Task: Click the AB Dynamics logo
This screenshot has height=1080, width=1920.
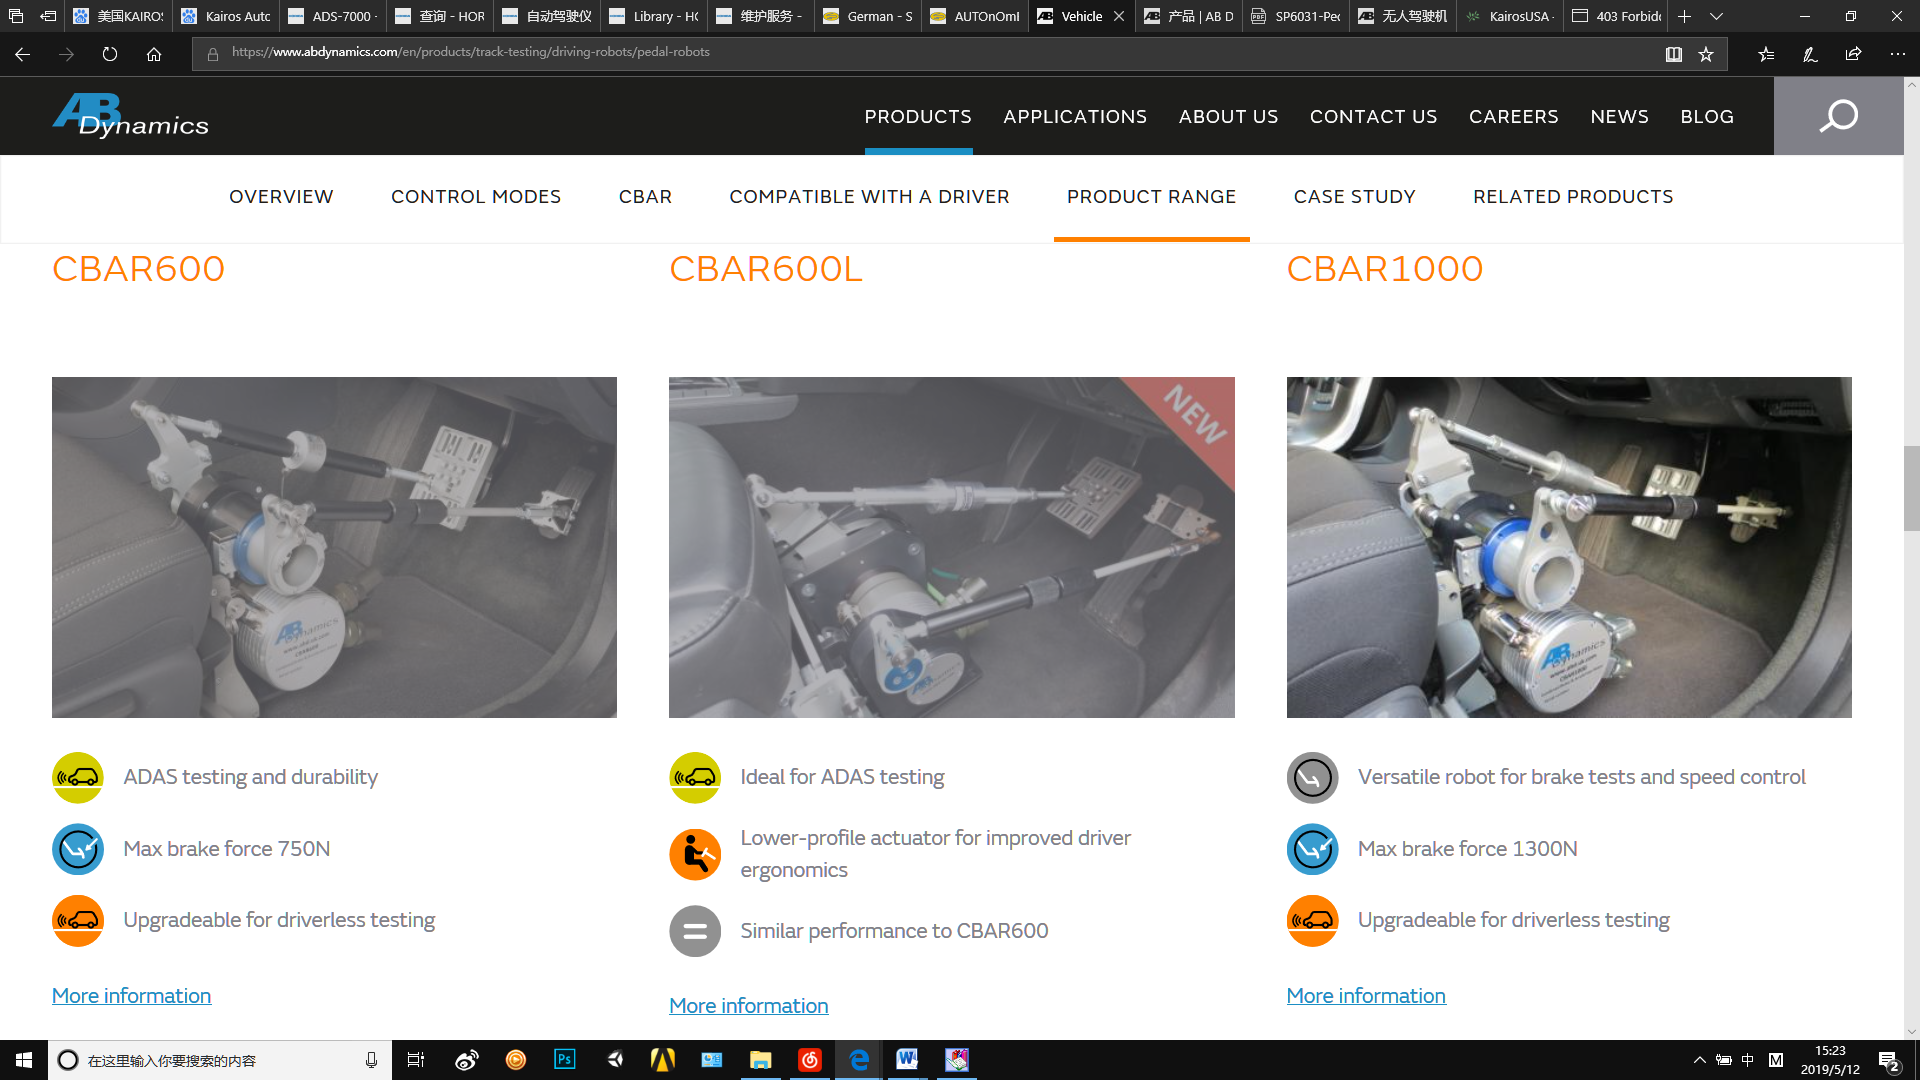Action: pos(131,115)
